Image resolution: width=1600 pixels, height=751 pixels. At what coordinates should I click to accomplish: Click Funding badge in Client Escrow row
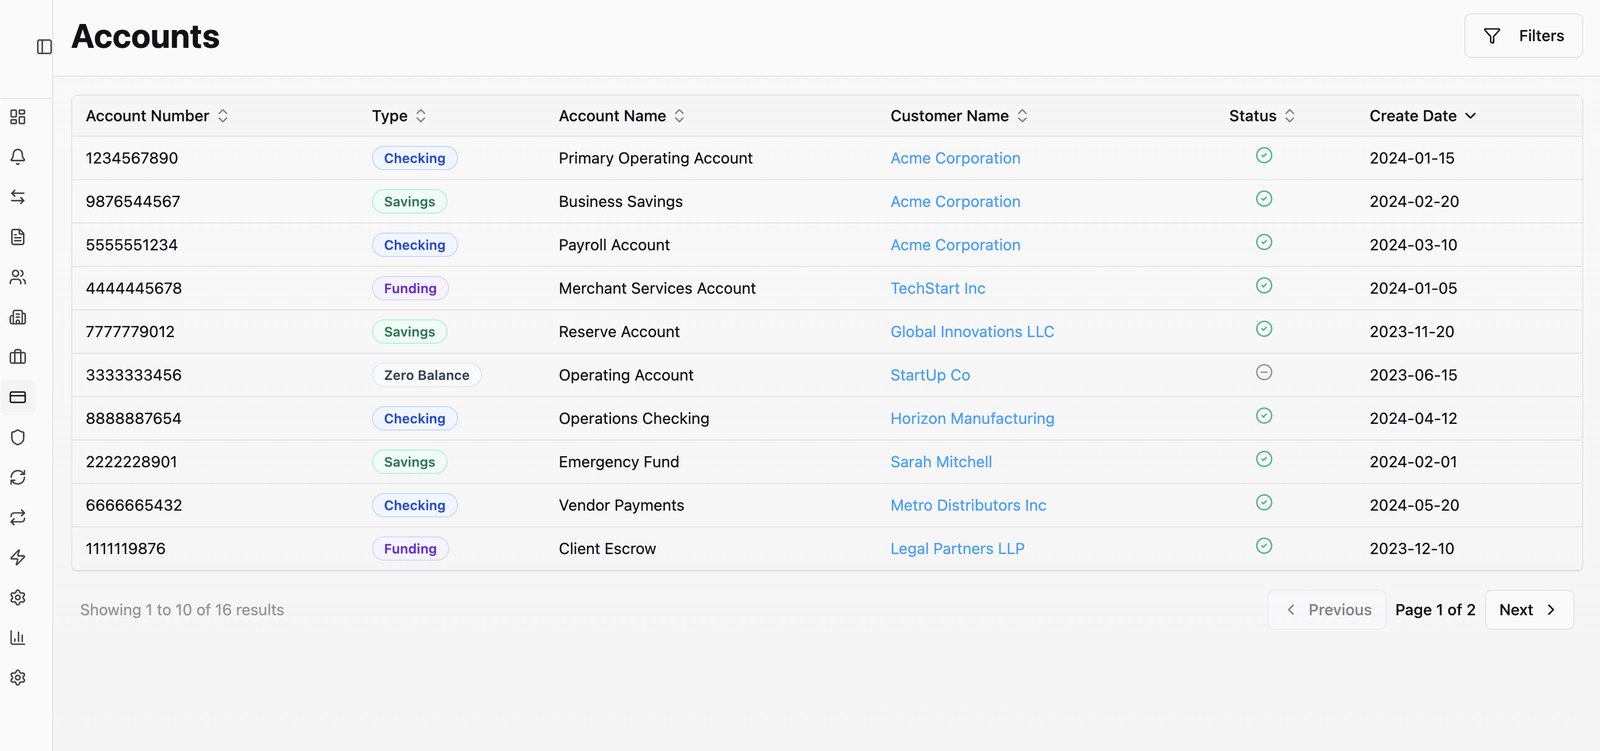click(410, 549)
